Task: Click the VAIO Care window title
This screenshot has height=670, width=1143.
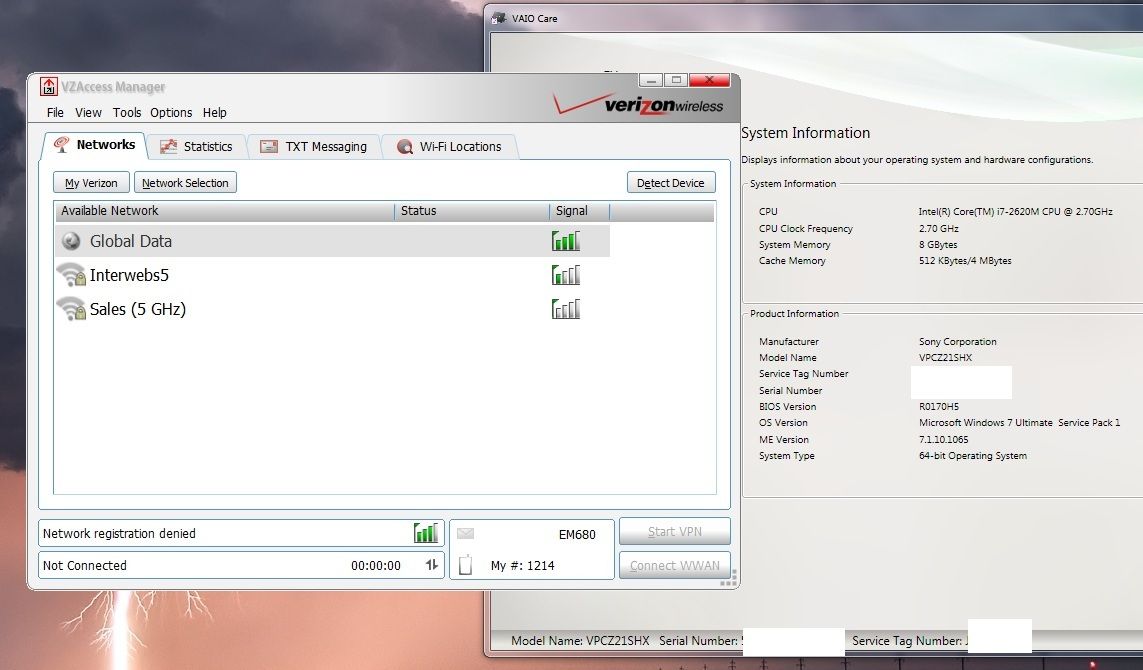Action: pos(534,18)
